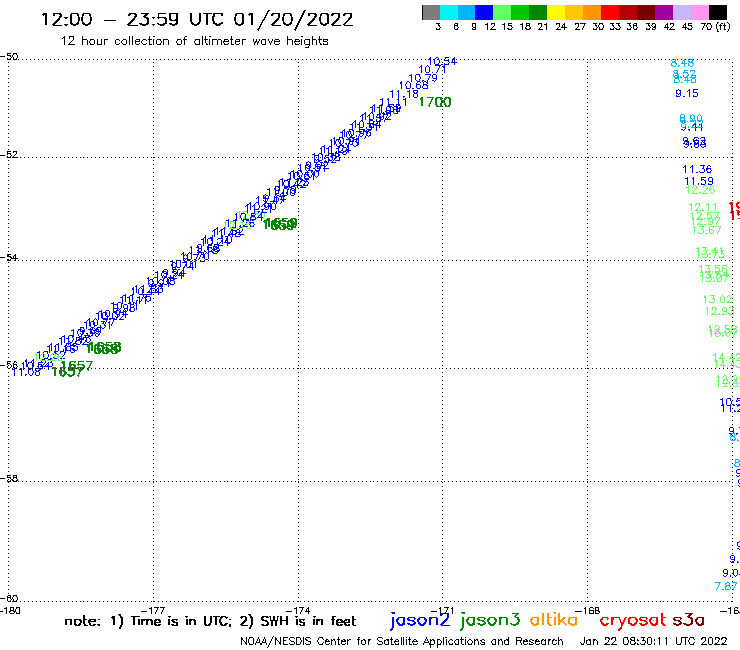Viewport: 740px width, 650px height.
Task: Select the 'jason2' satellite label
Action: (x=420, y=620)
